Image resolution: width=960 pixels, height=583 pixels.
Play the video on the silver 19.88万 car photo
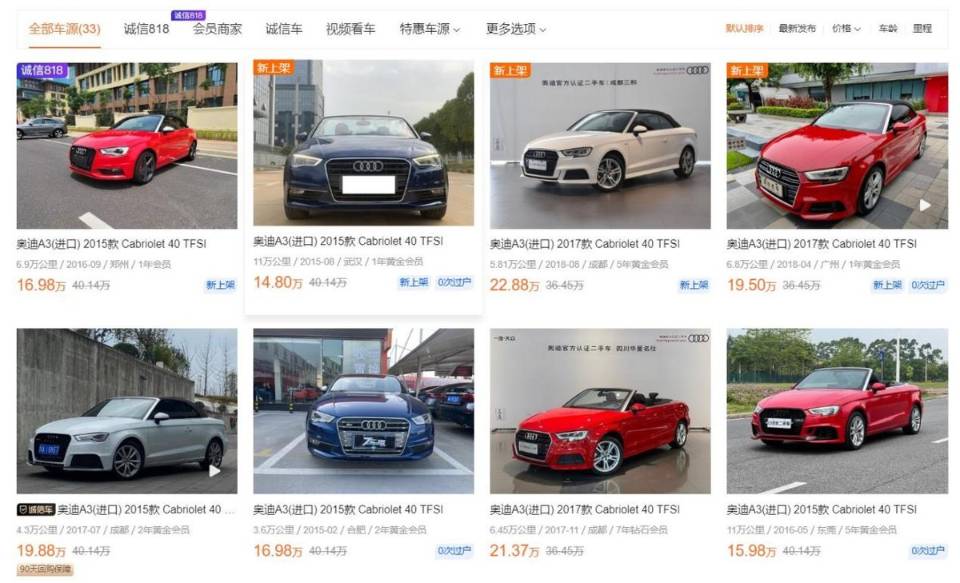[x=215, y=471]
